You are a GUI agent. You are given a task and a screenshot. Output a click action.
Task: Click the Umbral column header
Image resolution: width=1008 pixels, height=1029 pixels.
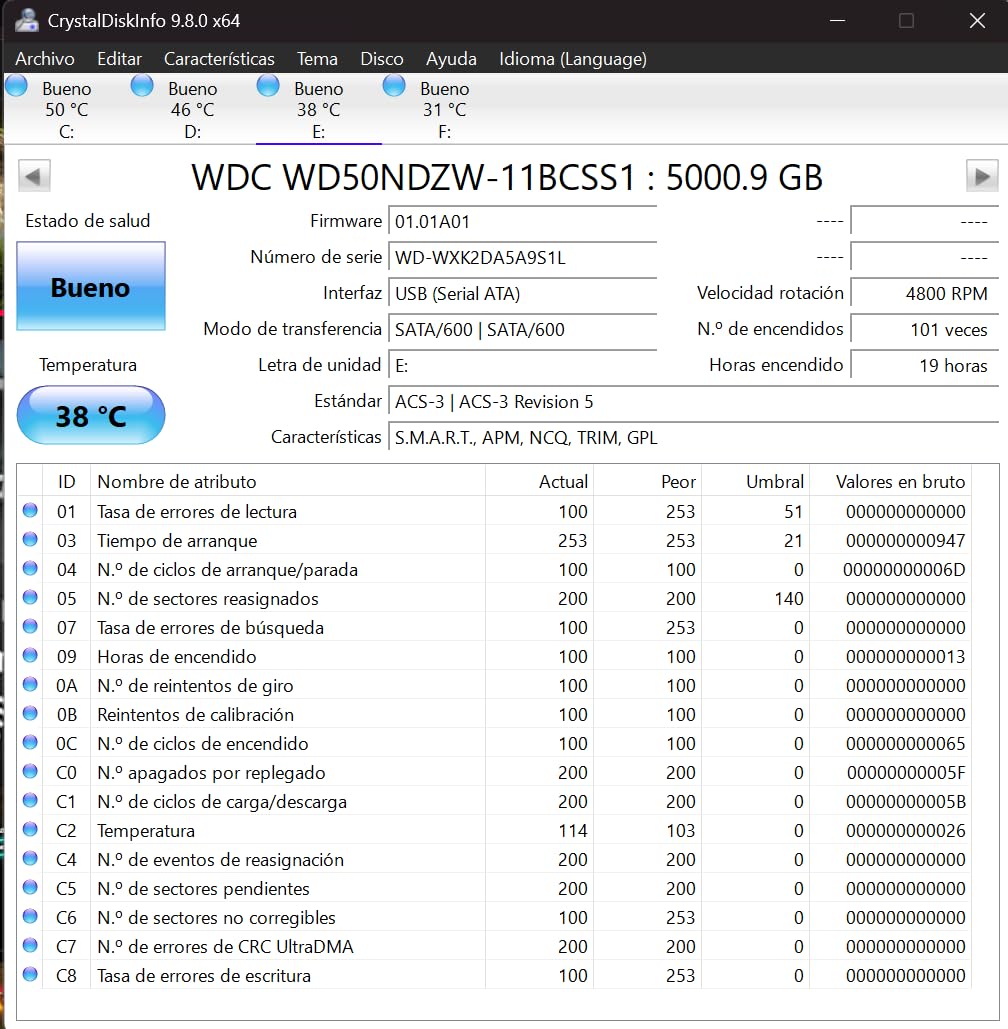[755, 482]
